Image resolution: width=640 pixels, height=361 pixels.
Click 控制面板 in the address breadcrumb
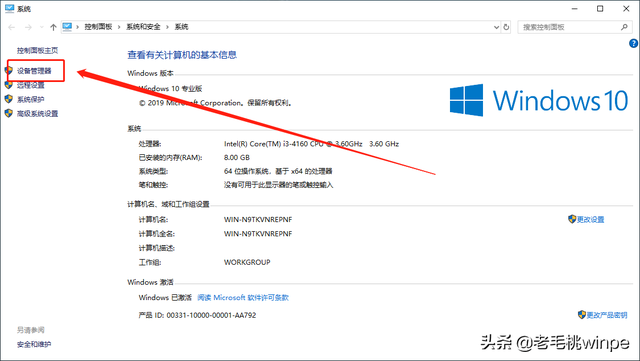(x=98, y=27)
